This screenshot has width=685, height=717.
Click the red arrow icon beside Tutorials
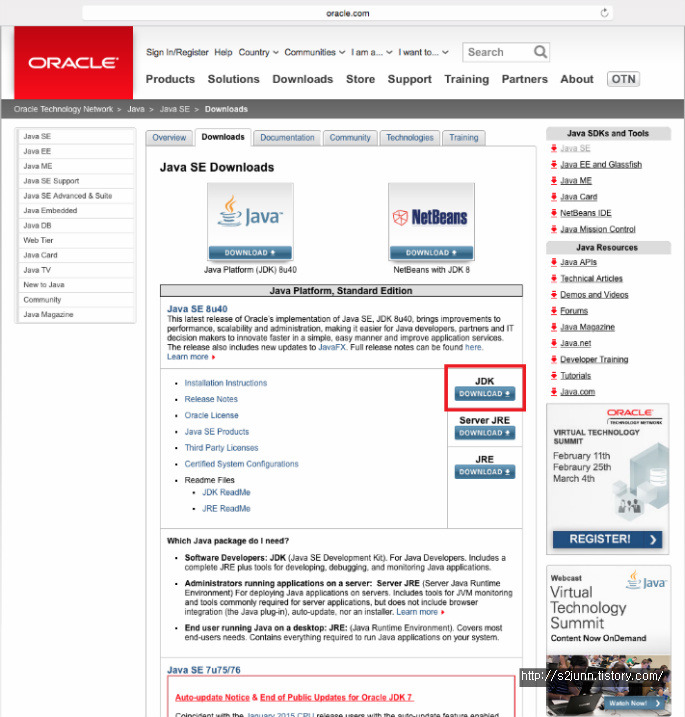point(554,375)
